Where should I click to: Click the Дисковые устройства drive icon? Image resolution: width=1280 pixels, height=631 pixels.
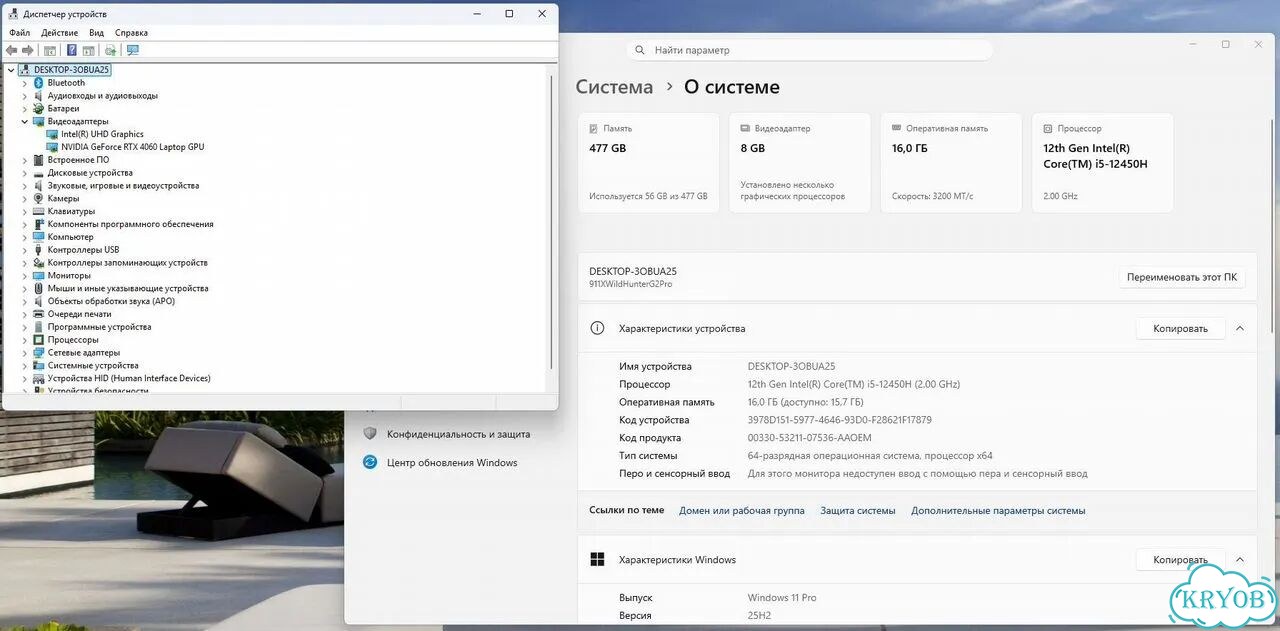[x=39, y=173]
